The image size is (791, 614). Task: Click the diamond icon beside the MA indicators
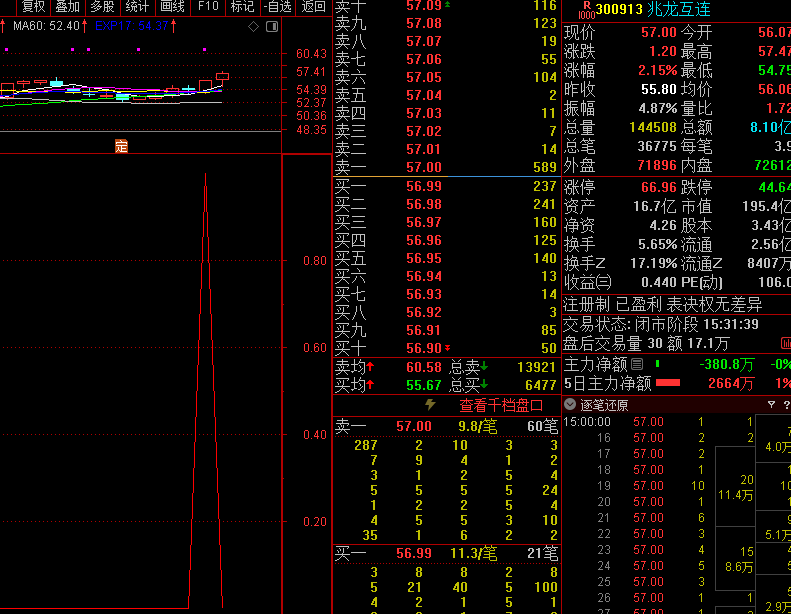click(253, 26)
